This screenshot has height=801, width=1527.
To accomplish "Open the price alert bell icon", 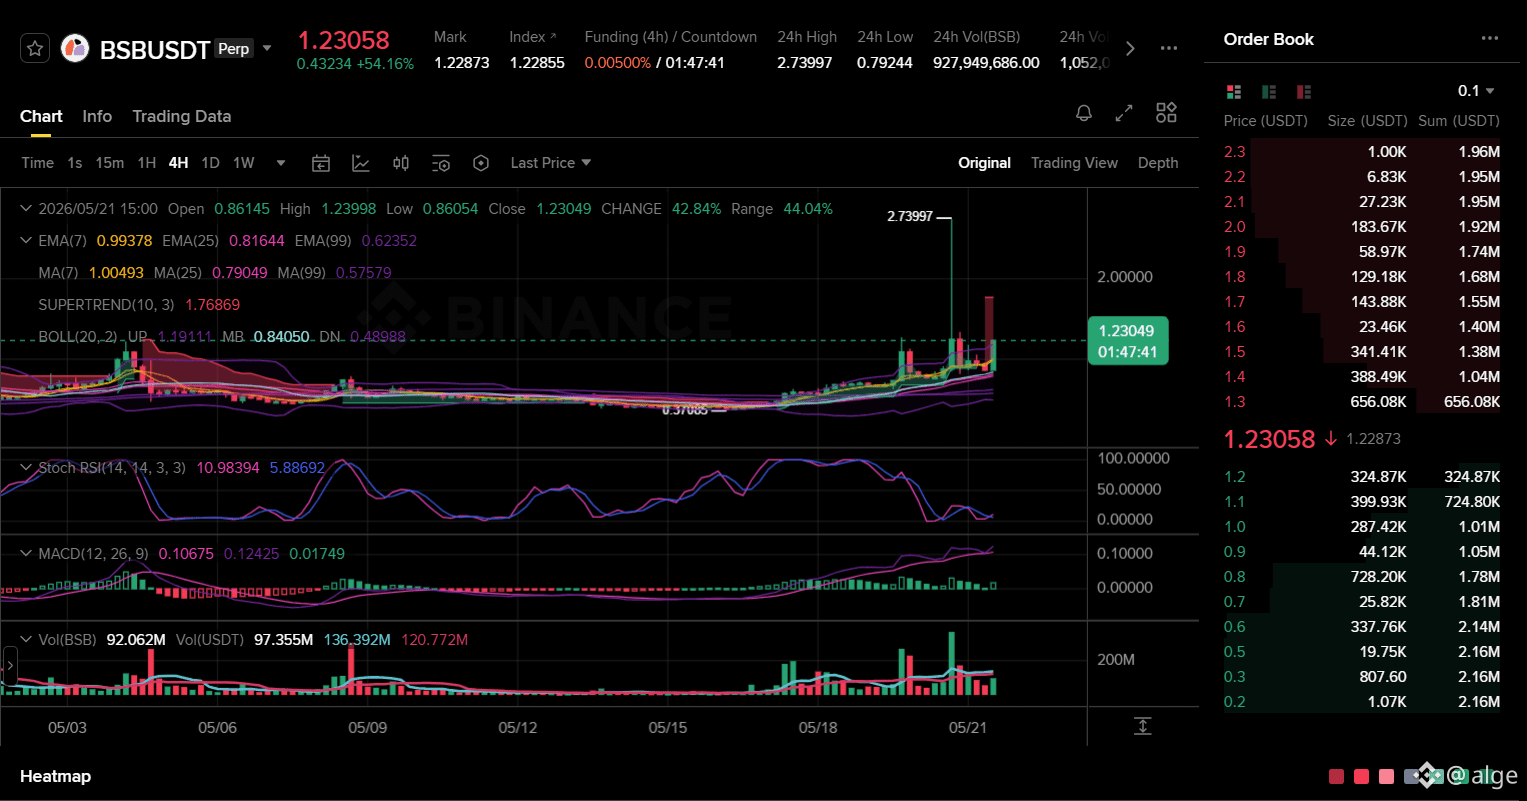I will coord(1083,113).
